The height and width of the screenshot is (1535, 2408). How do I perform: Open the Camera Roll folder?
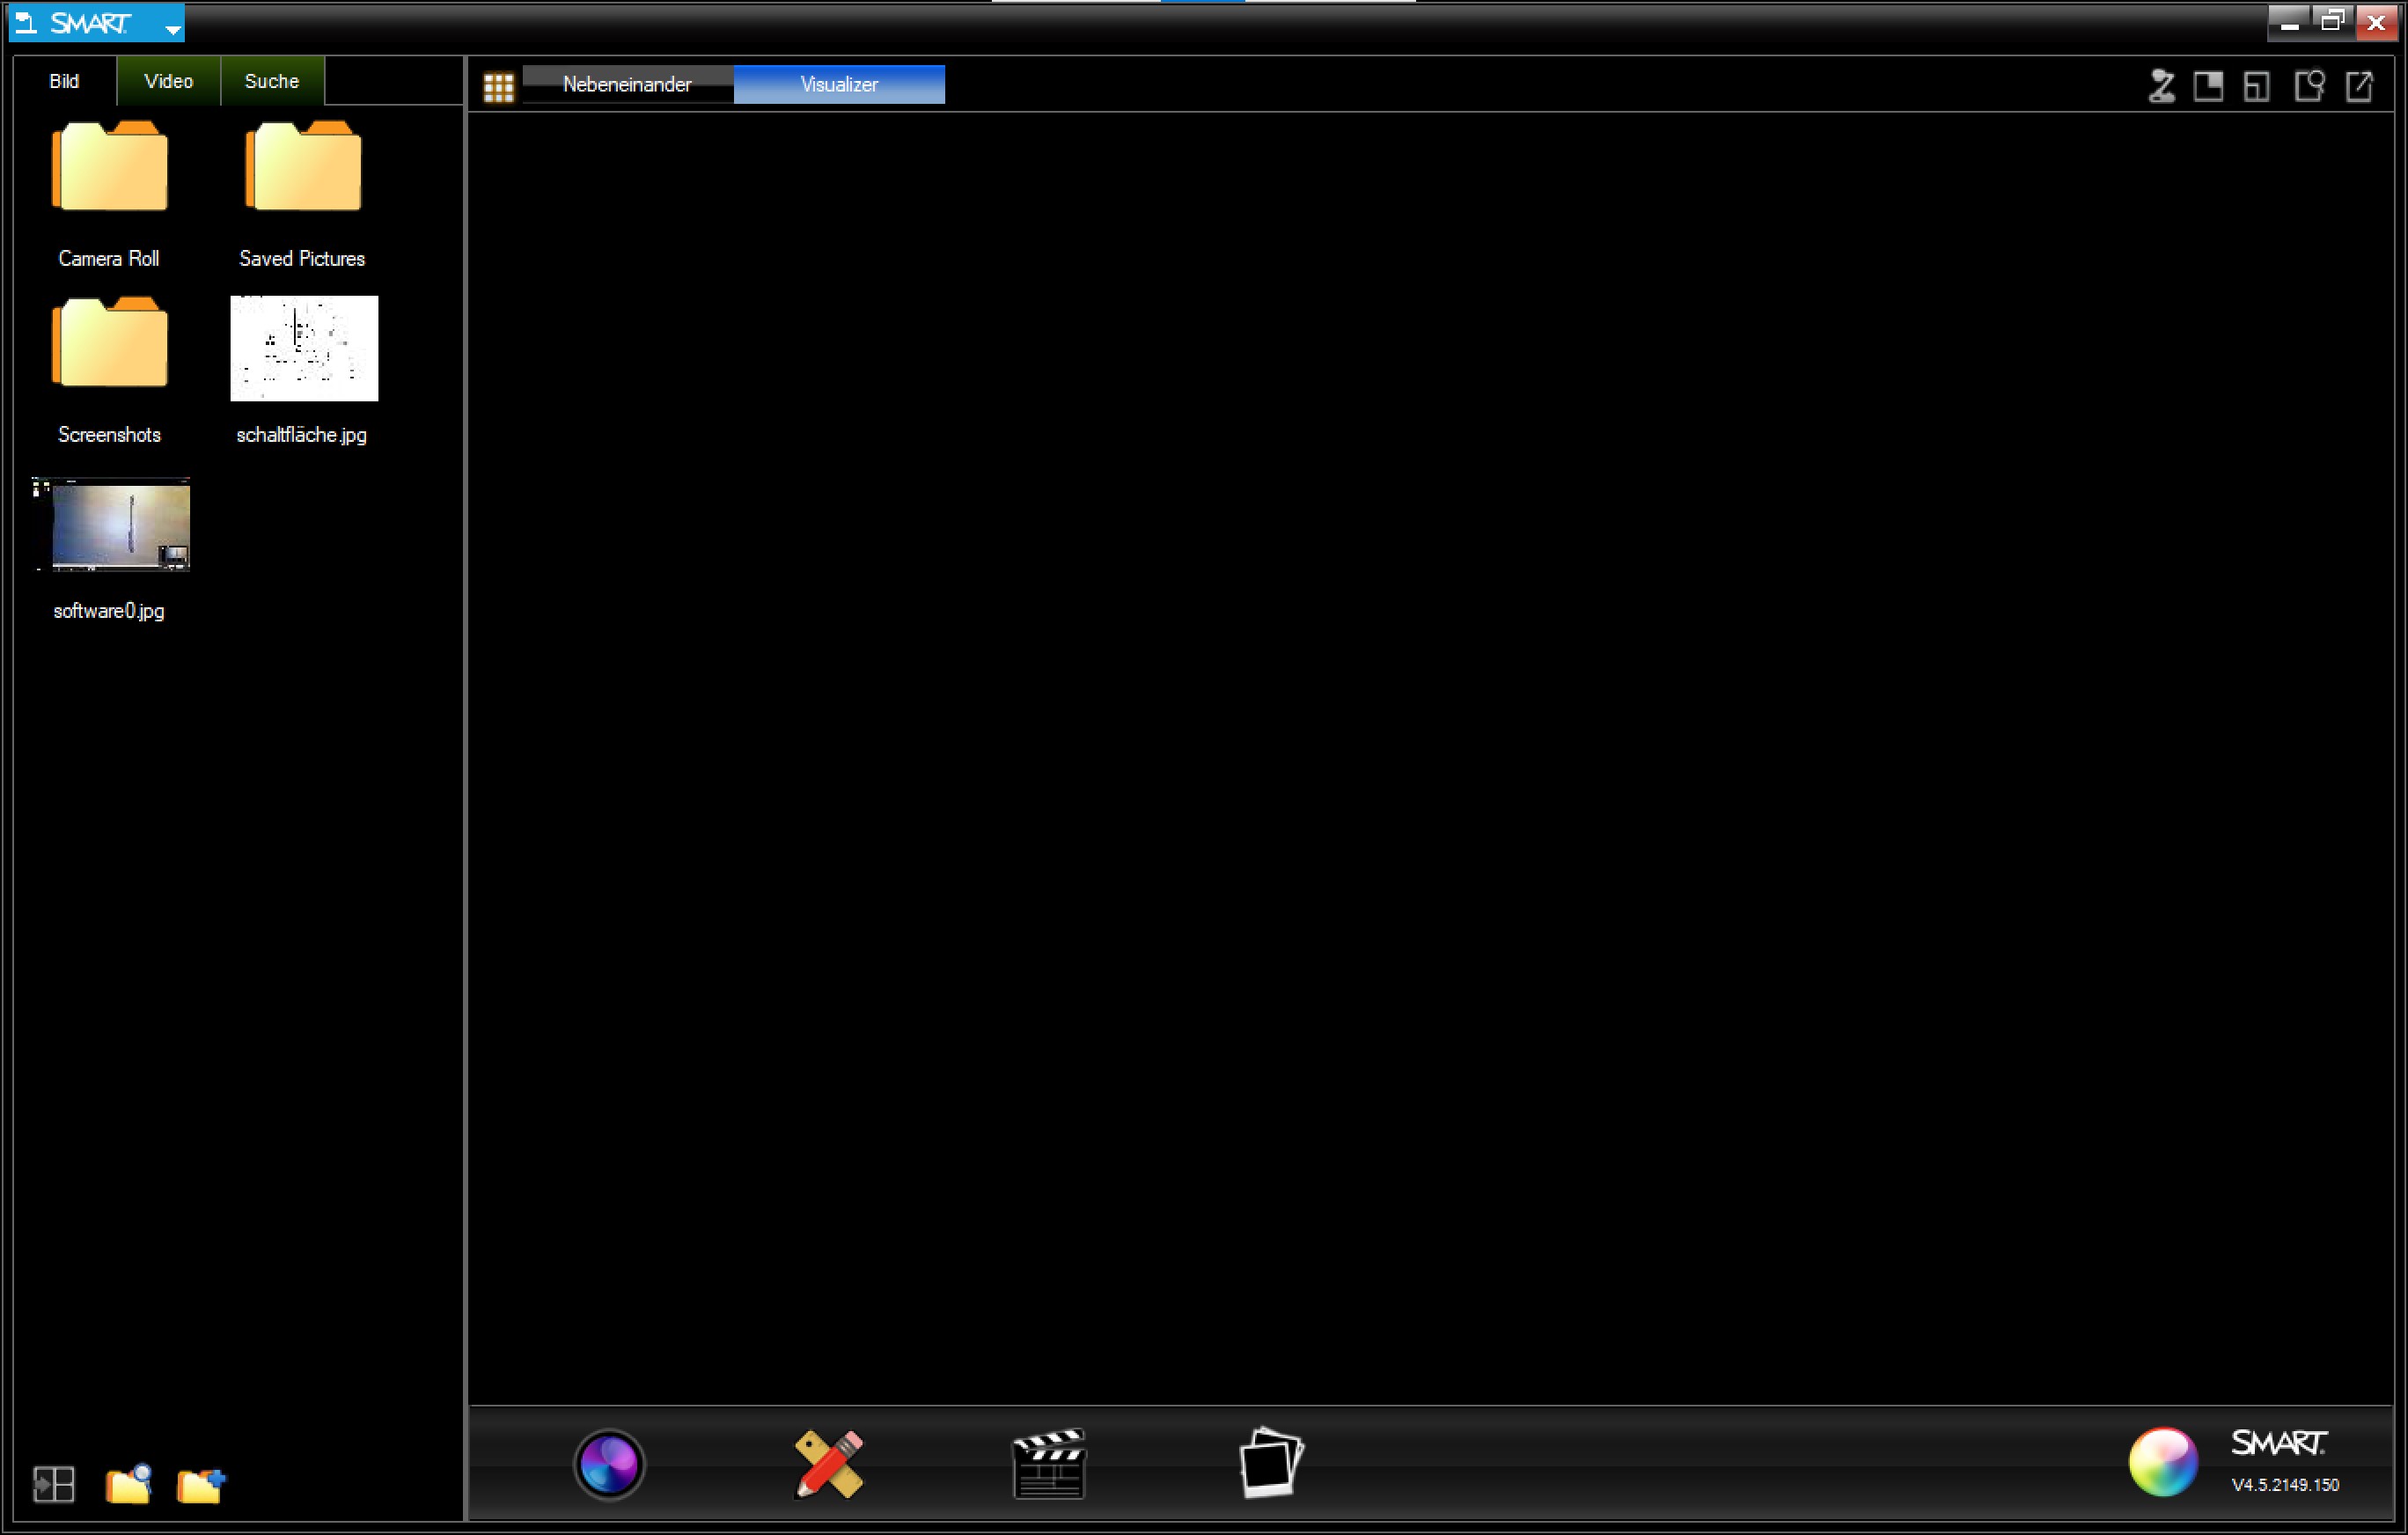[x=110, y=166]
